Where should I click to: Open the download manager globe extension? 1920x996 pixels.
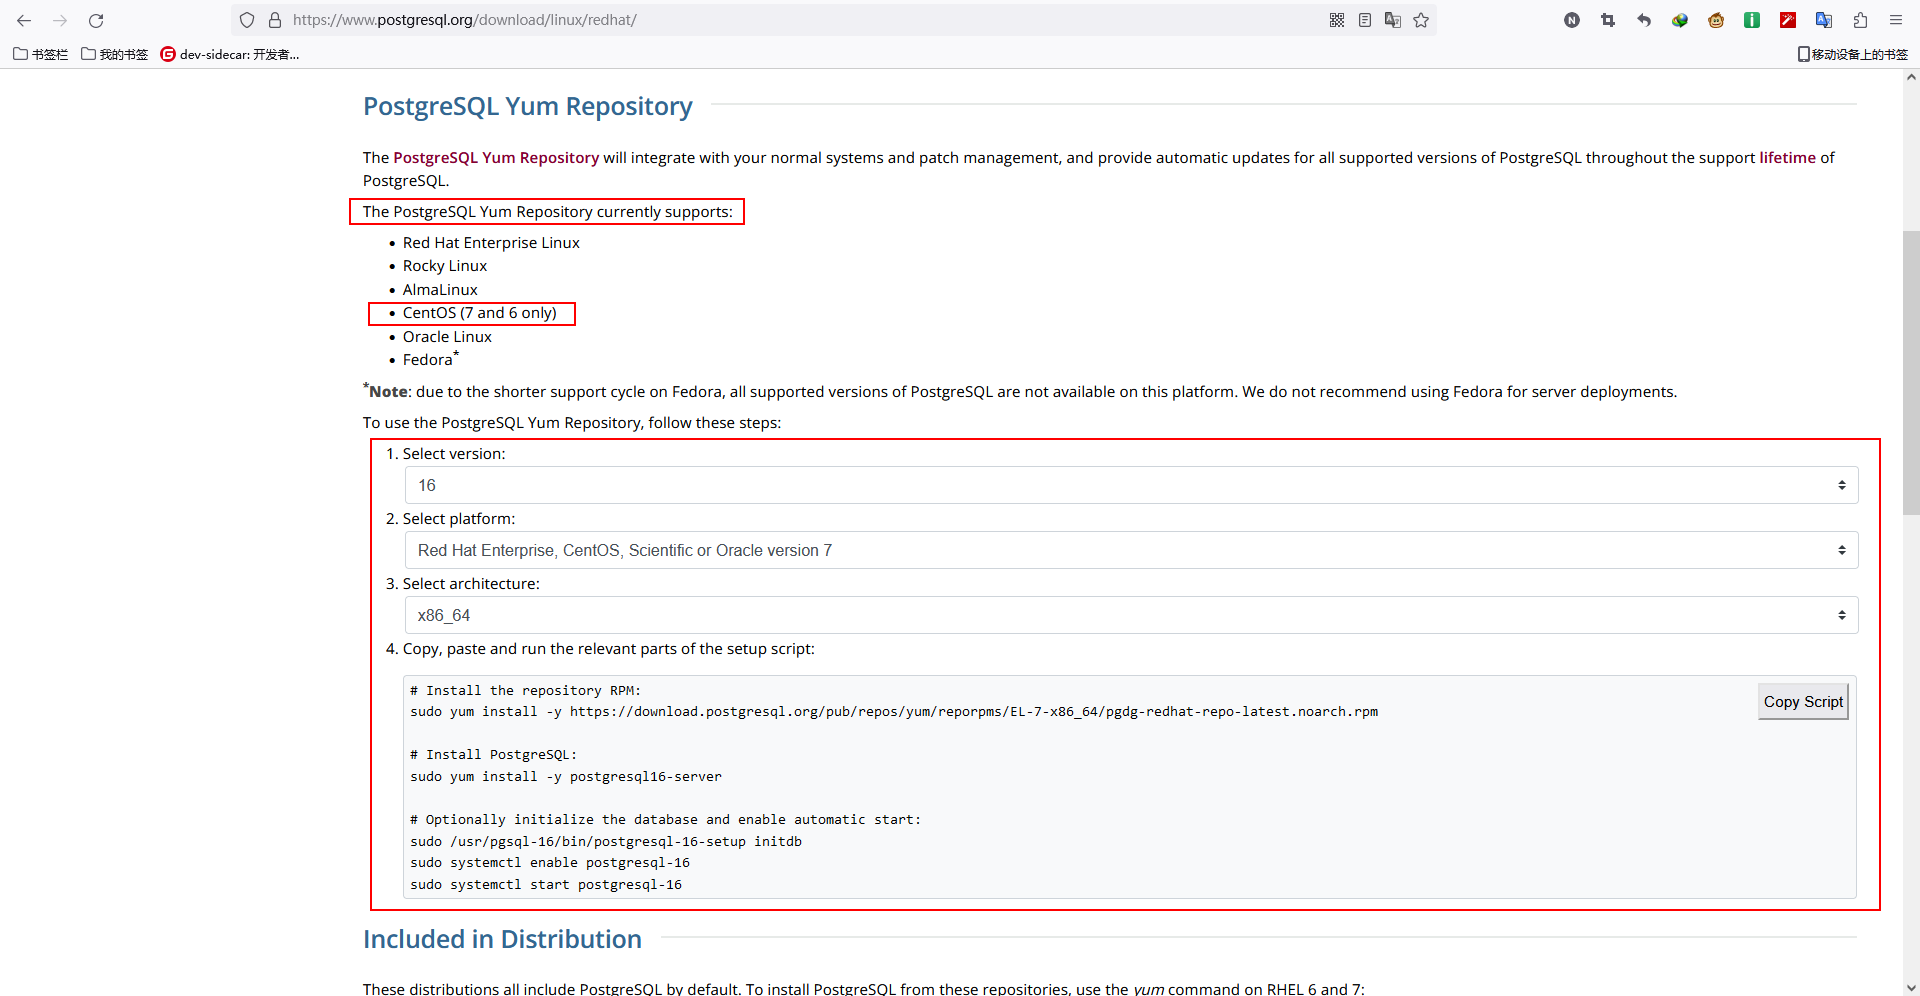(1680, 20)
